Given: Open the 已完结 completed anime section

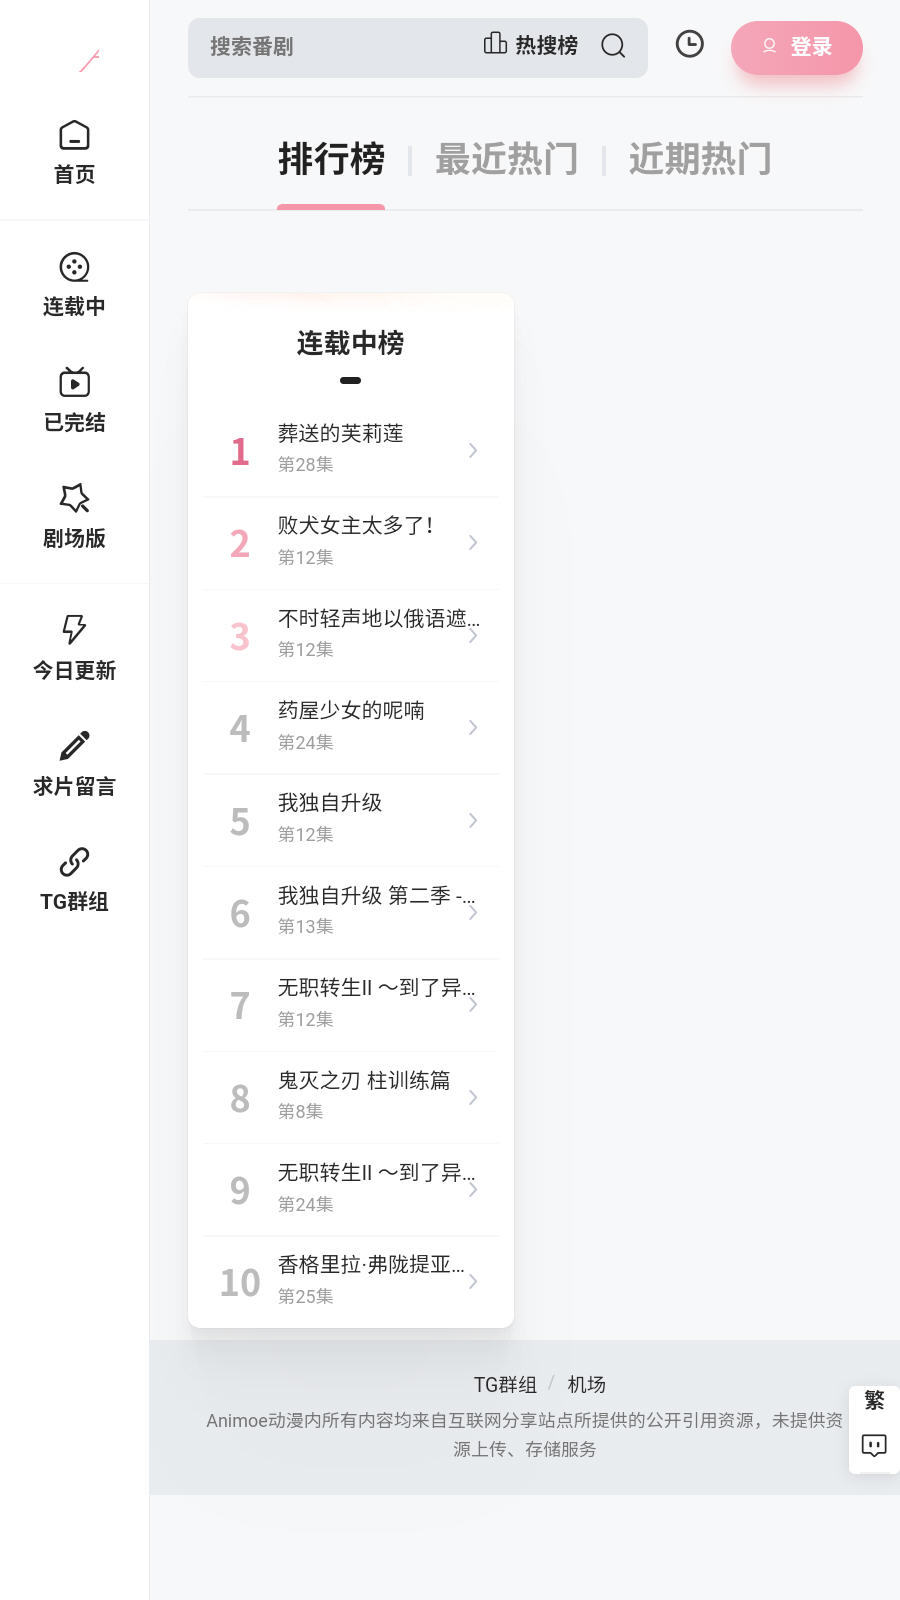Looking at the screenshot, I should 74,398.
